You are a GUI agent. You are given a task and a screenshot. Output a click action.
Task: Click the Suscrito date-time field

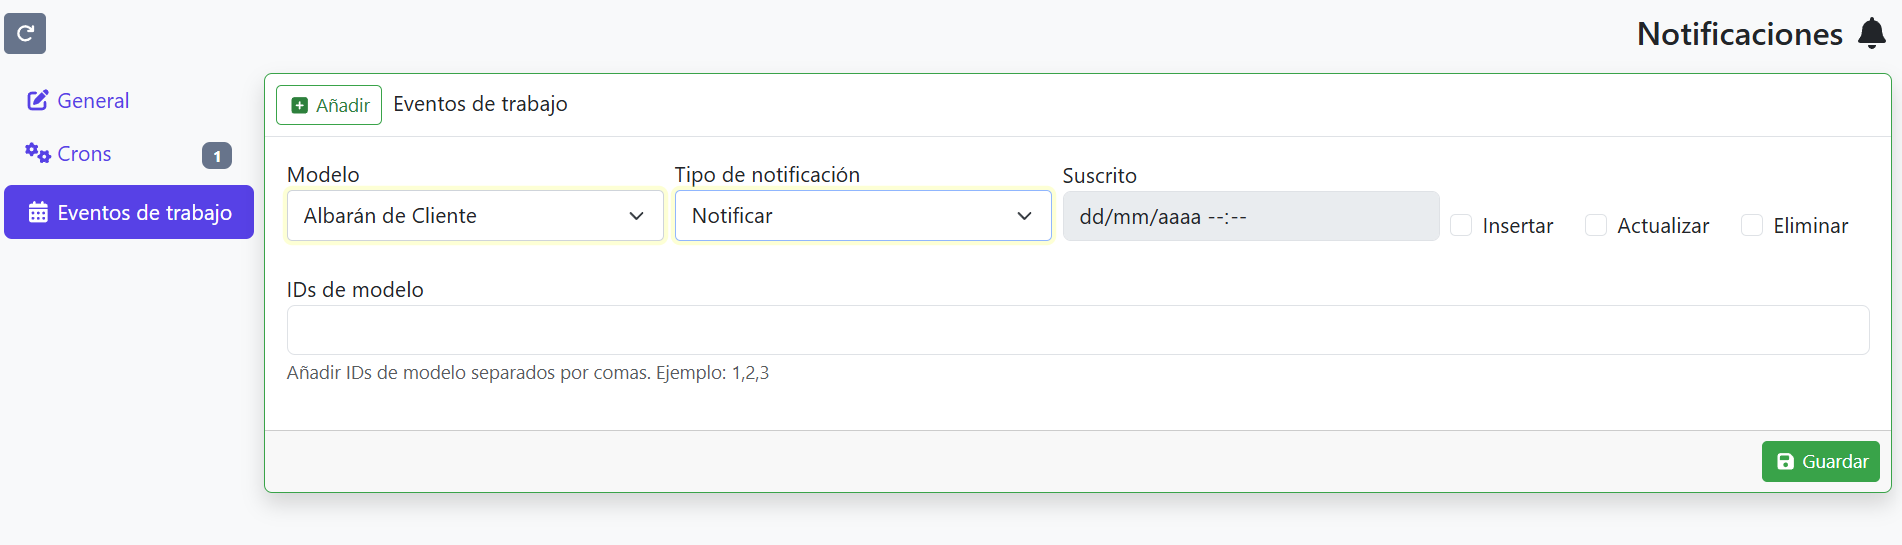coord(1251,216)
